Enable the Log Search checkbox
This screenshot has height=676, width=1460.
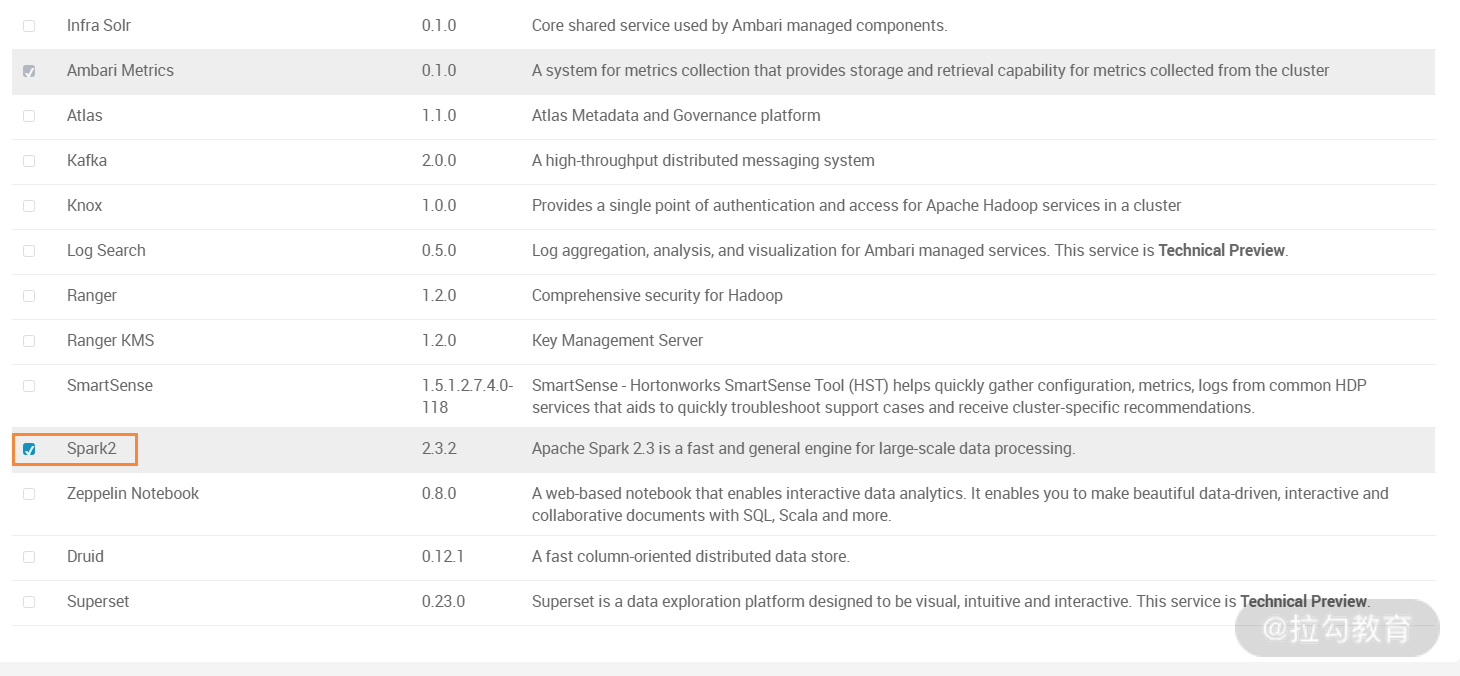click(x=29, y=251)
